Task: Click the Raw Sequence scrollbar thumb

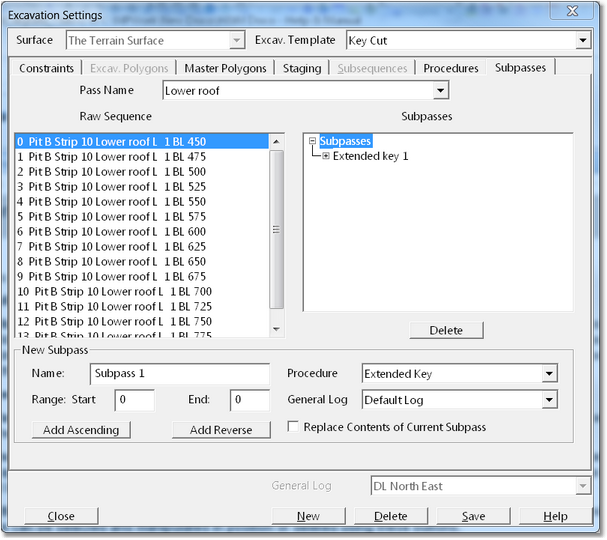Action: [276, 230]
